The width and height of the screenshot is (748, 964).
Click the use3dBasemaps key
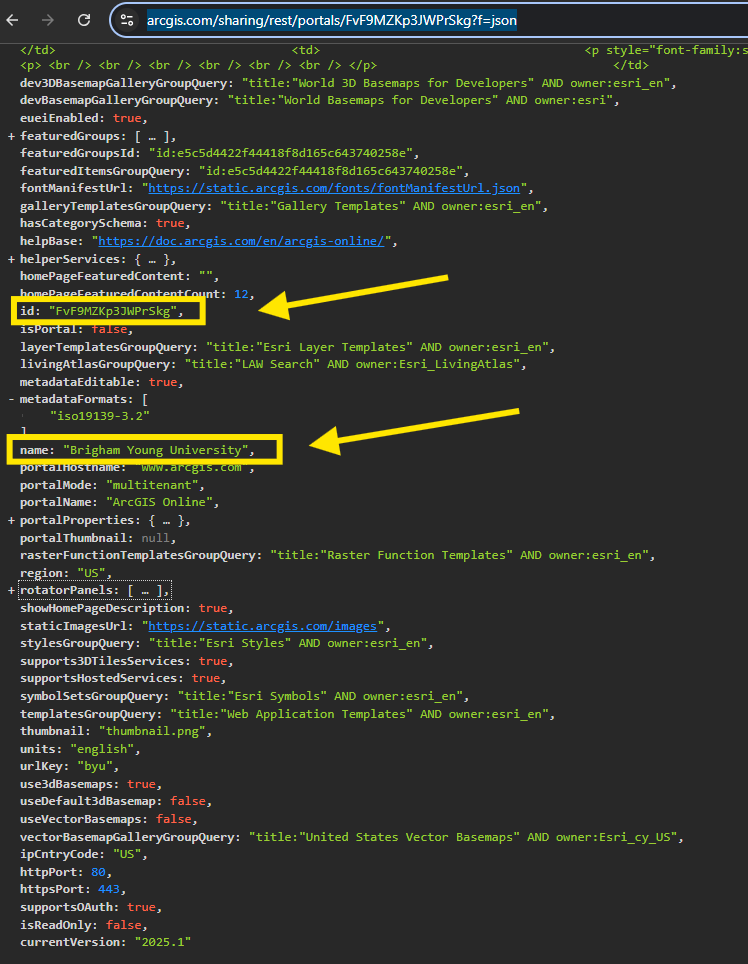coord(66,784)
